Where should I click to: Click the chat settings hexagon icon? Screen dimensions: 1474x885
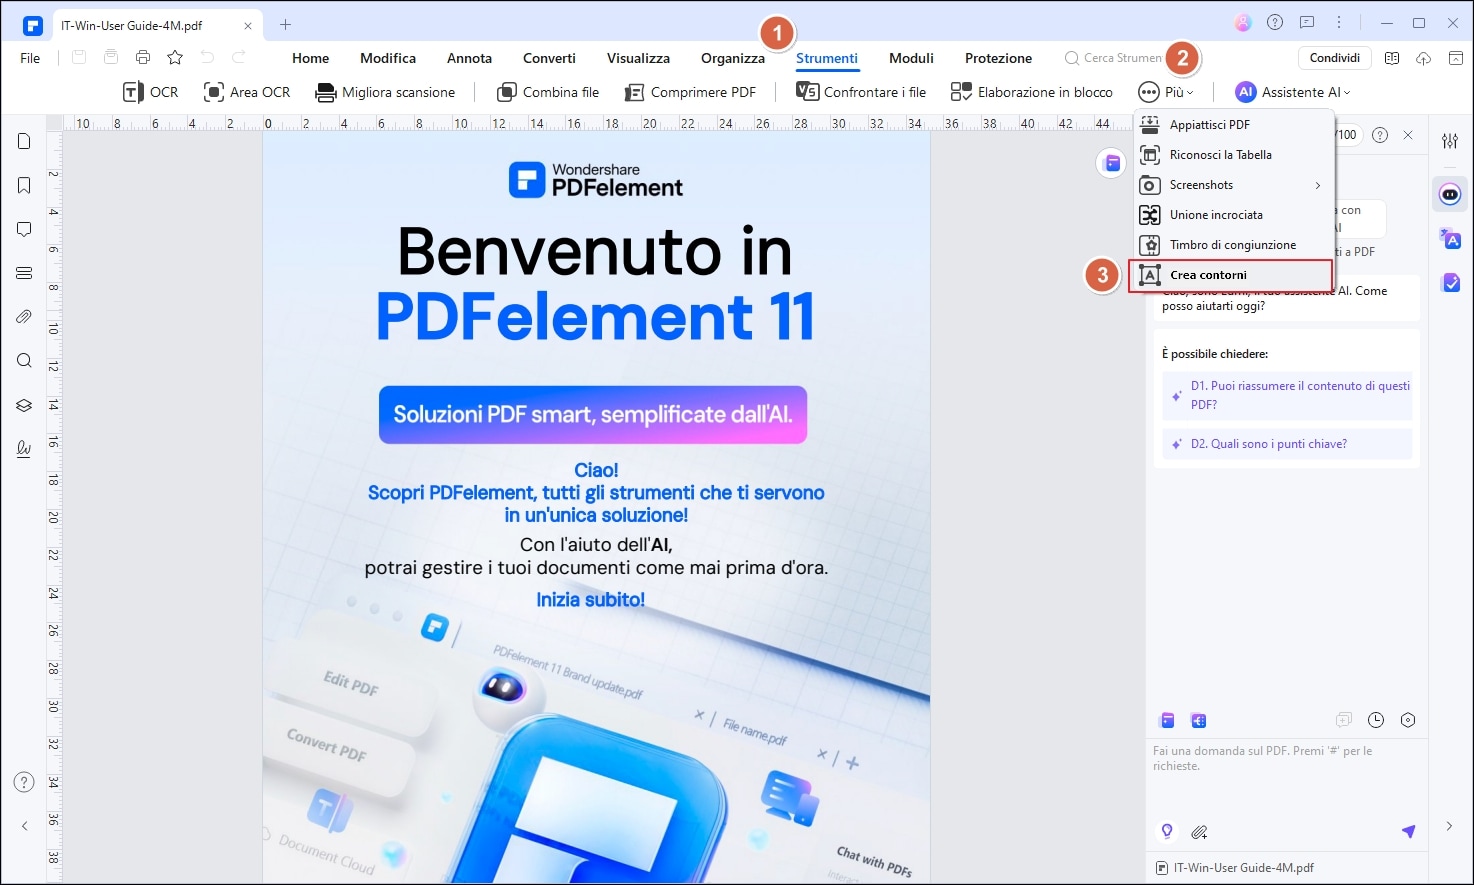click(x=1408, y=720)
